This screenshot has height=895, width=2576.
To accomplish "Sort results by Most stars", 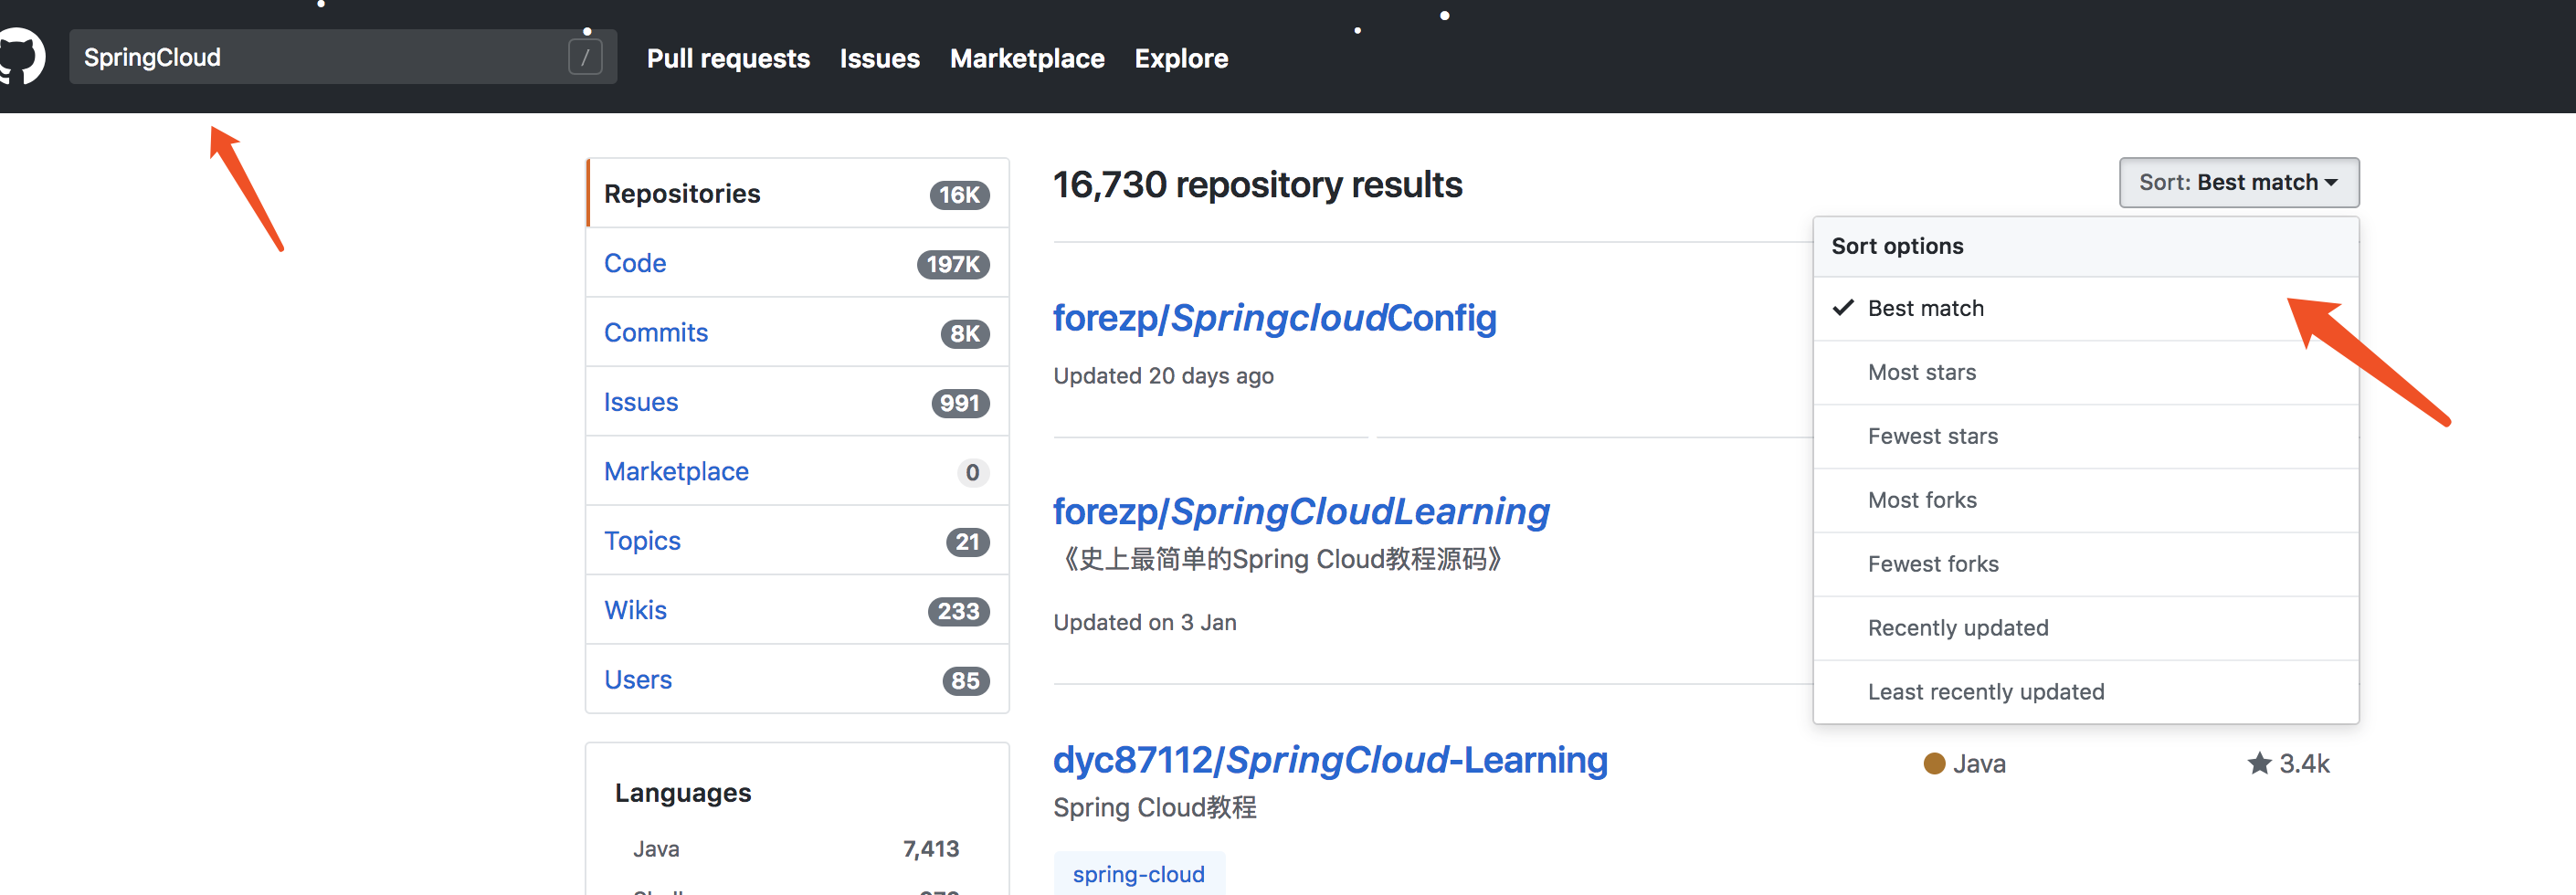I will coord(2085,372).
